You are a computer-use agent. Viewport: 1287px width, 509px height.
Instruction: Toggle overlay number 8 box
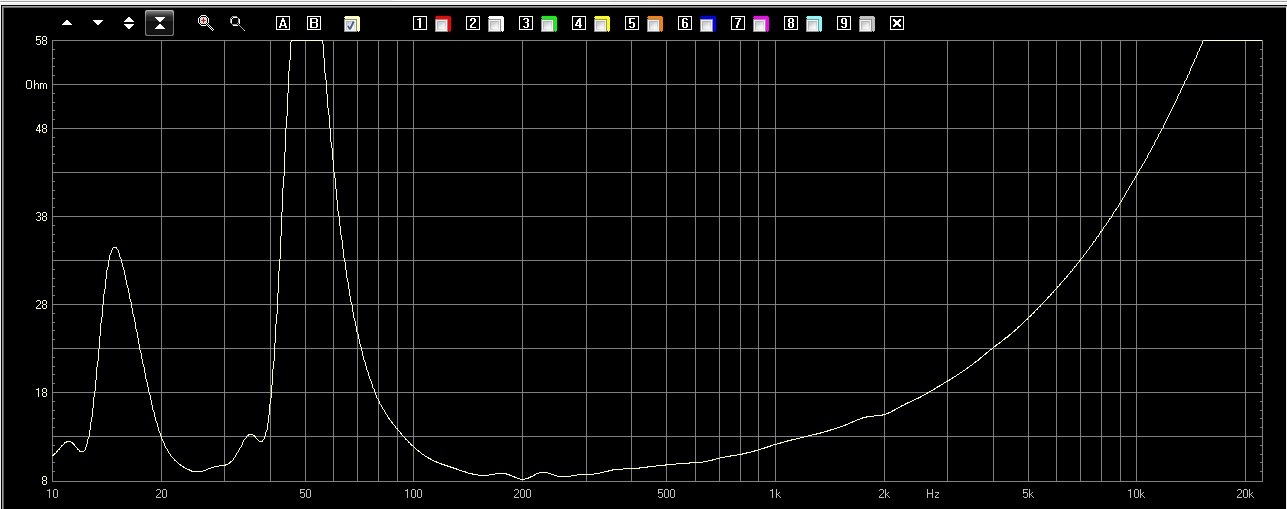(791, 23)
